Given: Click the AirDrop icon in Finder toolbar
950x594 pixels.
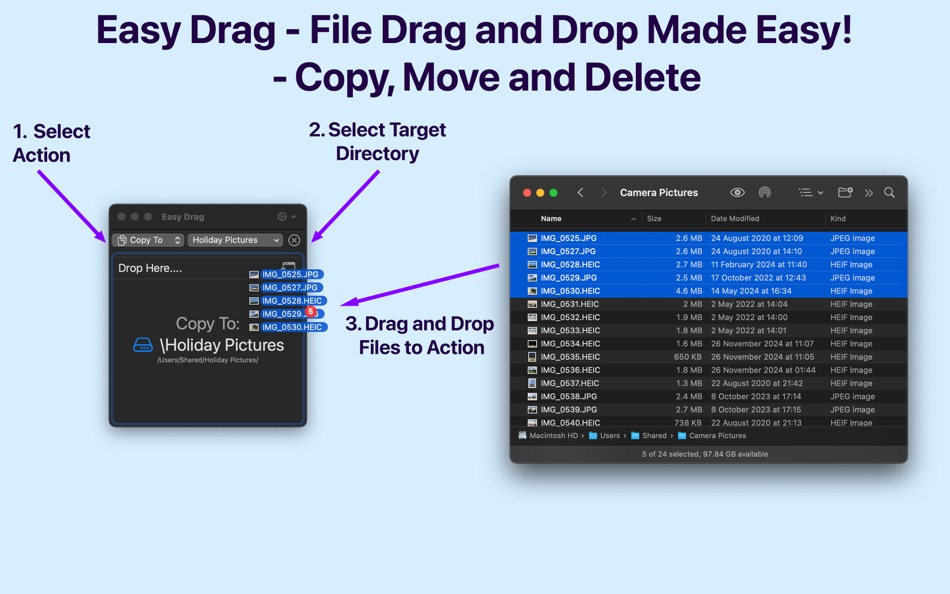Looking at the screenshot, I should pyautogui.click(x=765, y=192).
